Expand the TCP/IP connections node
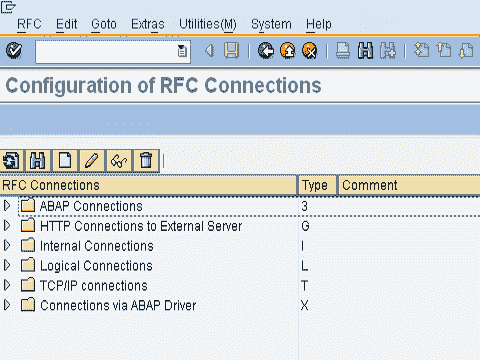Viewport: 480px width, 360px height. tap(7, 285)
